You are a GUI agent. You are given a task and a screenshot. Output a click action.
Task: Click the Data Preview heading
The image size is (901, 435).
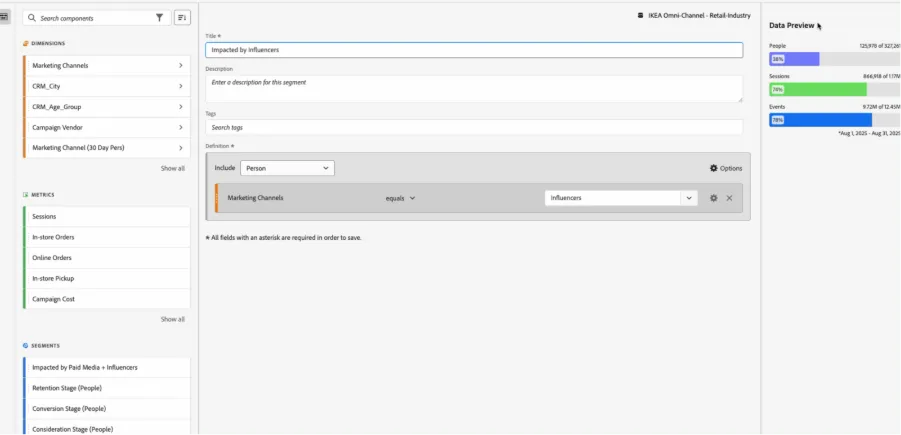pos(791,25)
